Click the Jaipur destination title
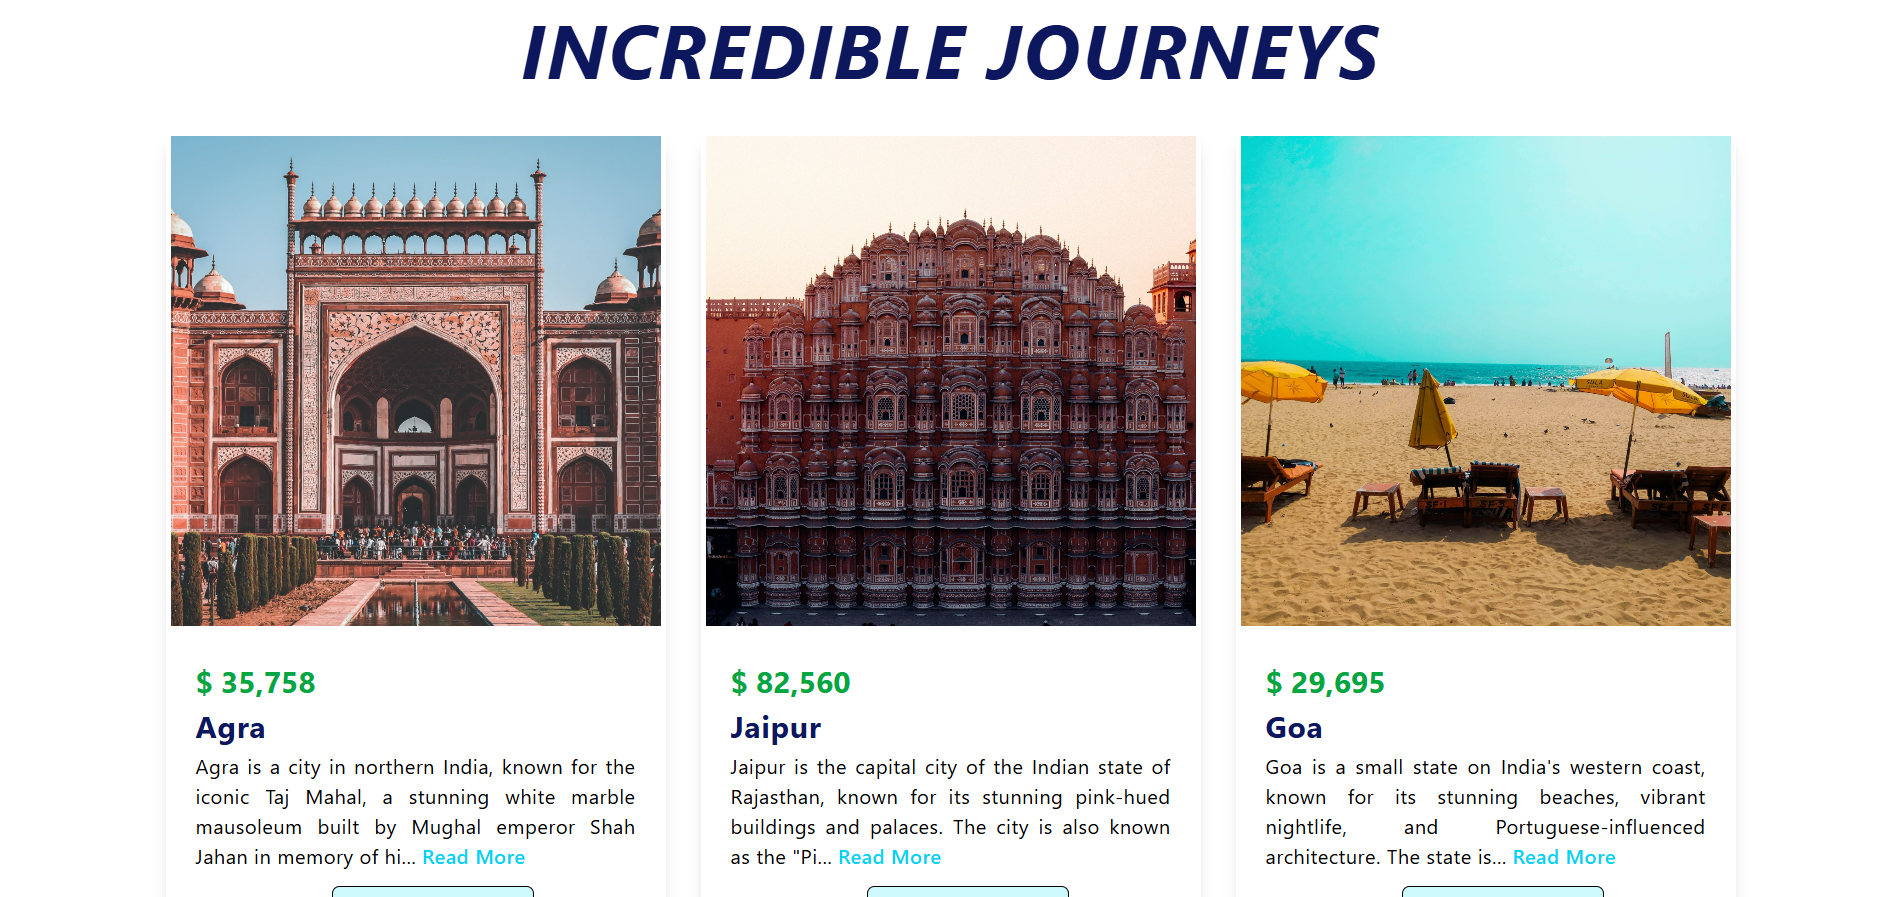The height and width of the screenshot is (897, 1898). pos(776,728)
